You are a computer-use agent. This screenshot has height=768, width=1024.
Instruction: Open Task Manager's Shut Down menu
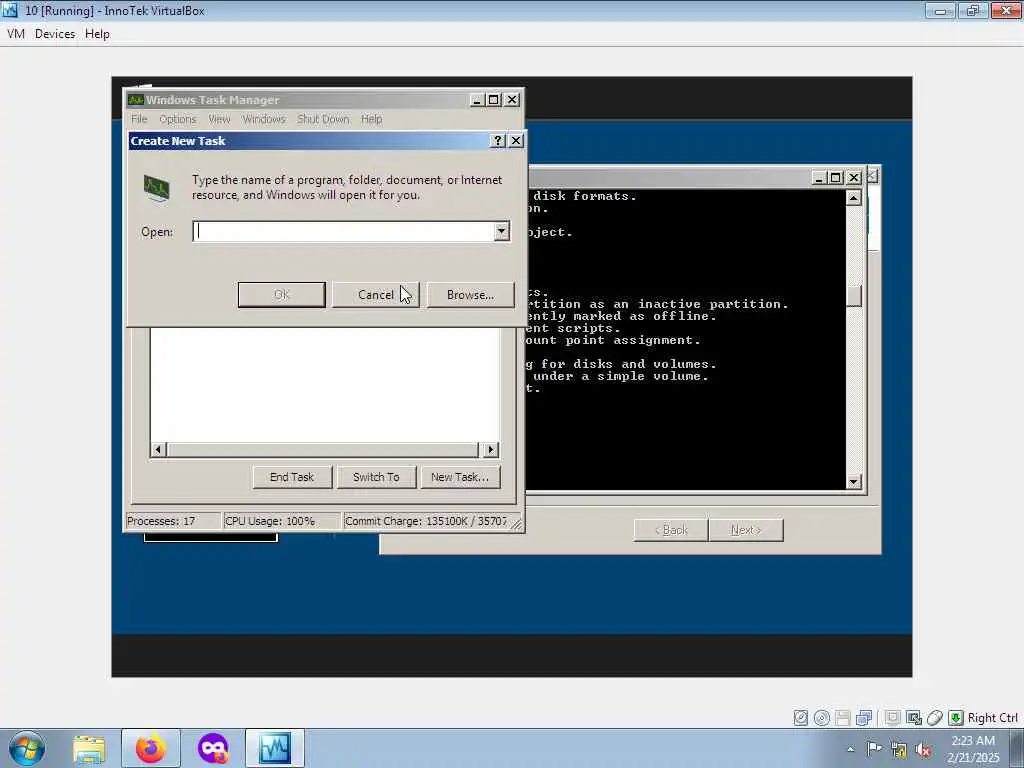coord(323,119)
